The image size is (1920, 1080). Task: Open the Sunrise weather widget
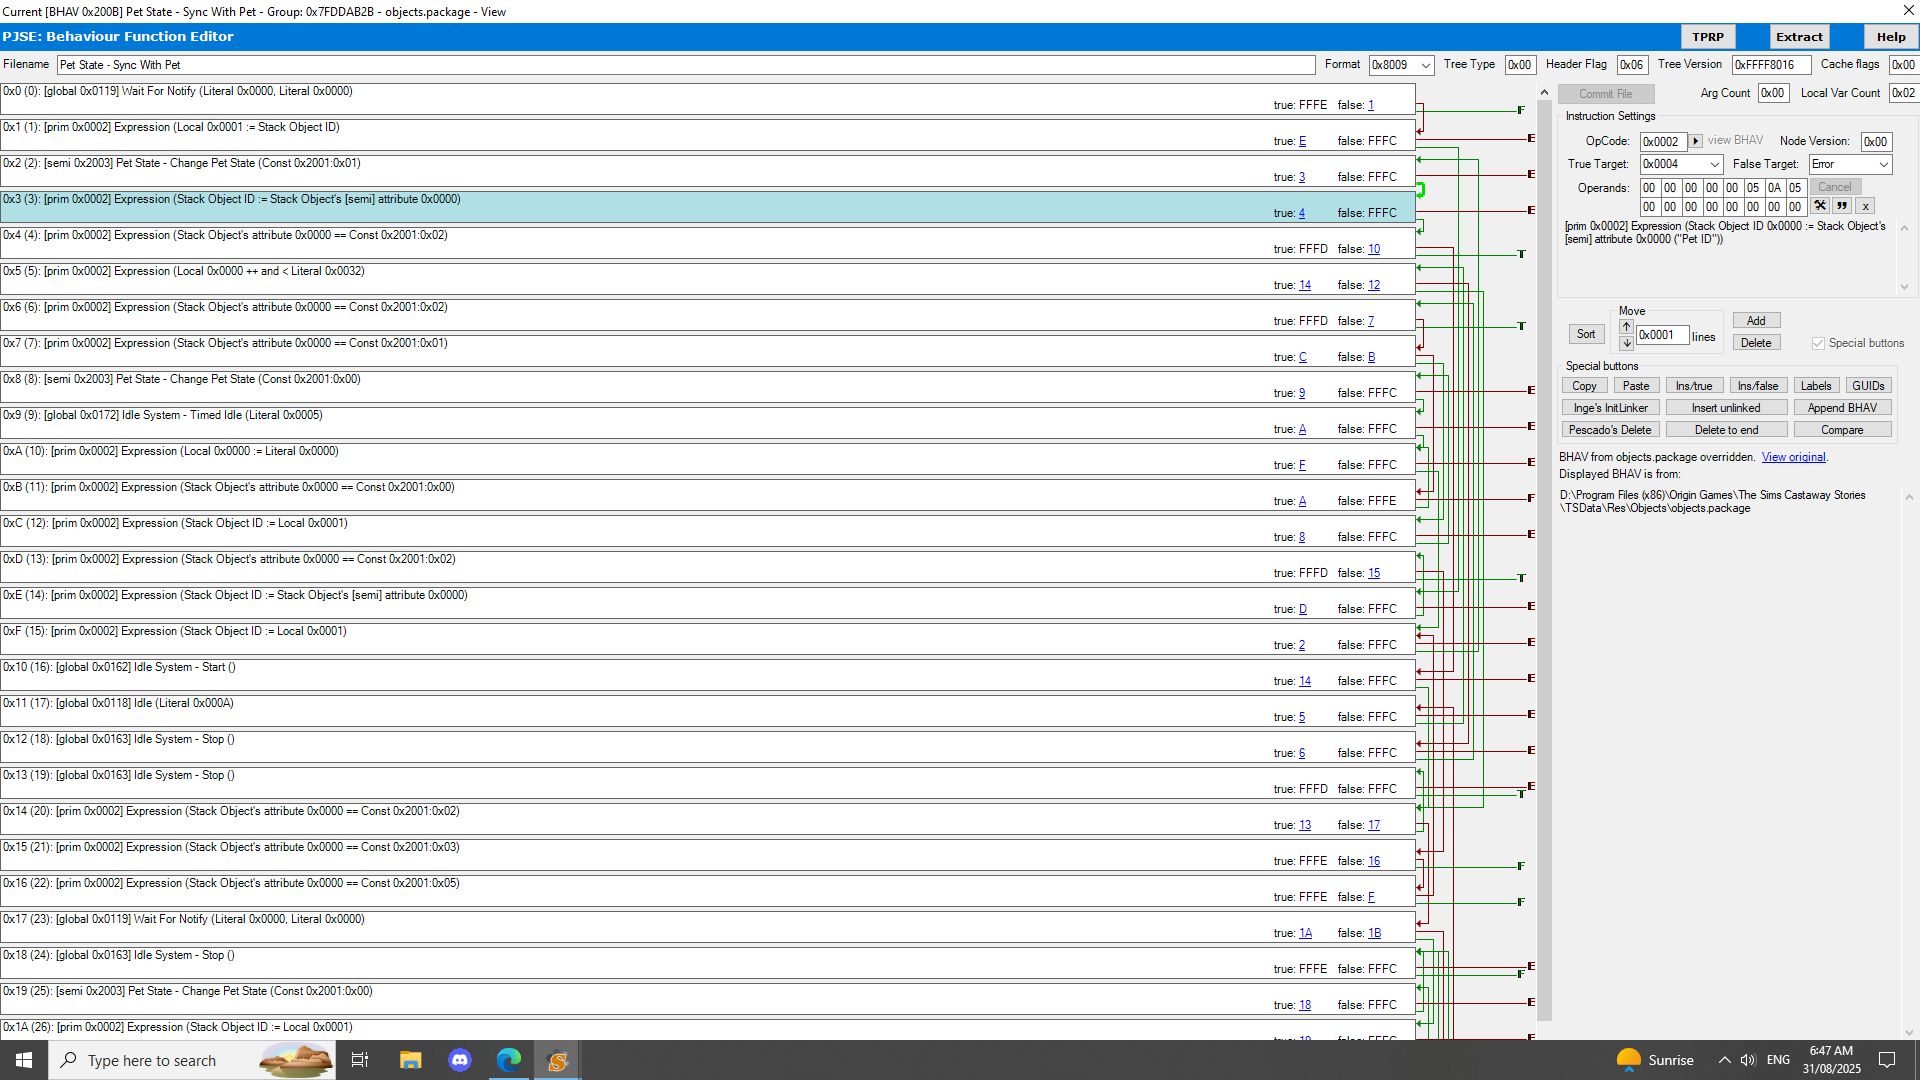coord(1655,1060)
